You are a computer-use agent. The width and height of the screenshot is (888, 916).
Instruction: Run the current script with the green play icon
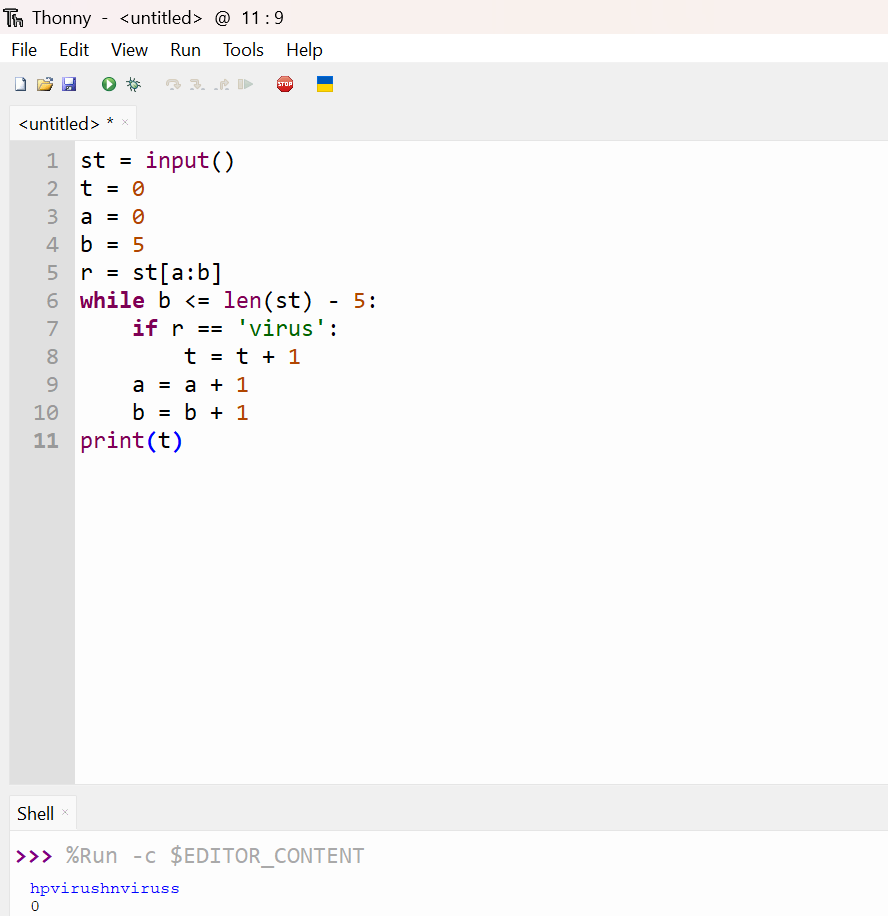tap(108, 85)
